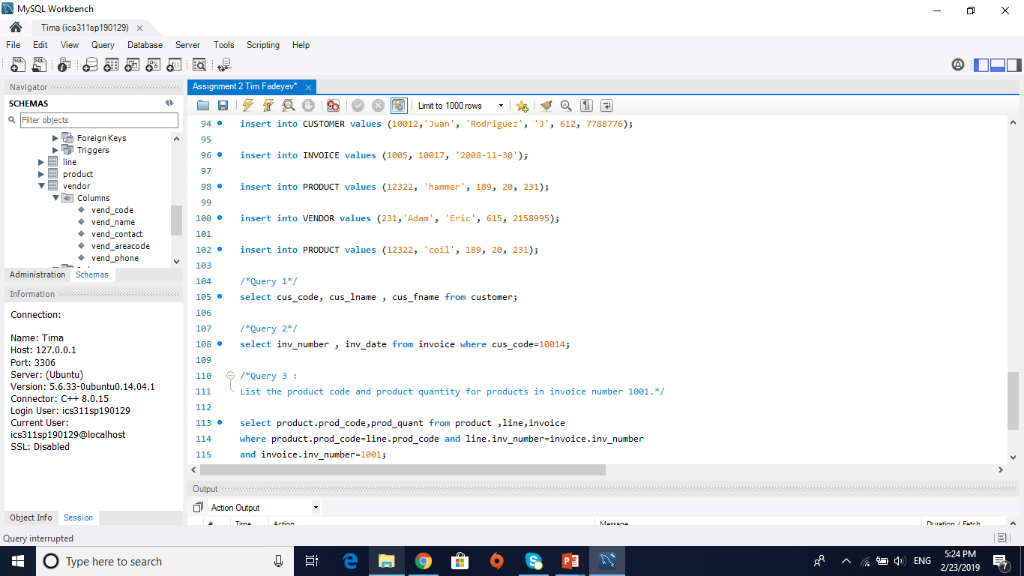Viewport: 1024px width, 576px height.
Task: Commit the current transaction
Action: 358,106
